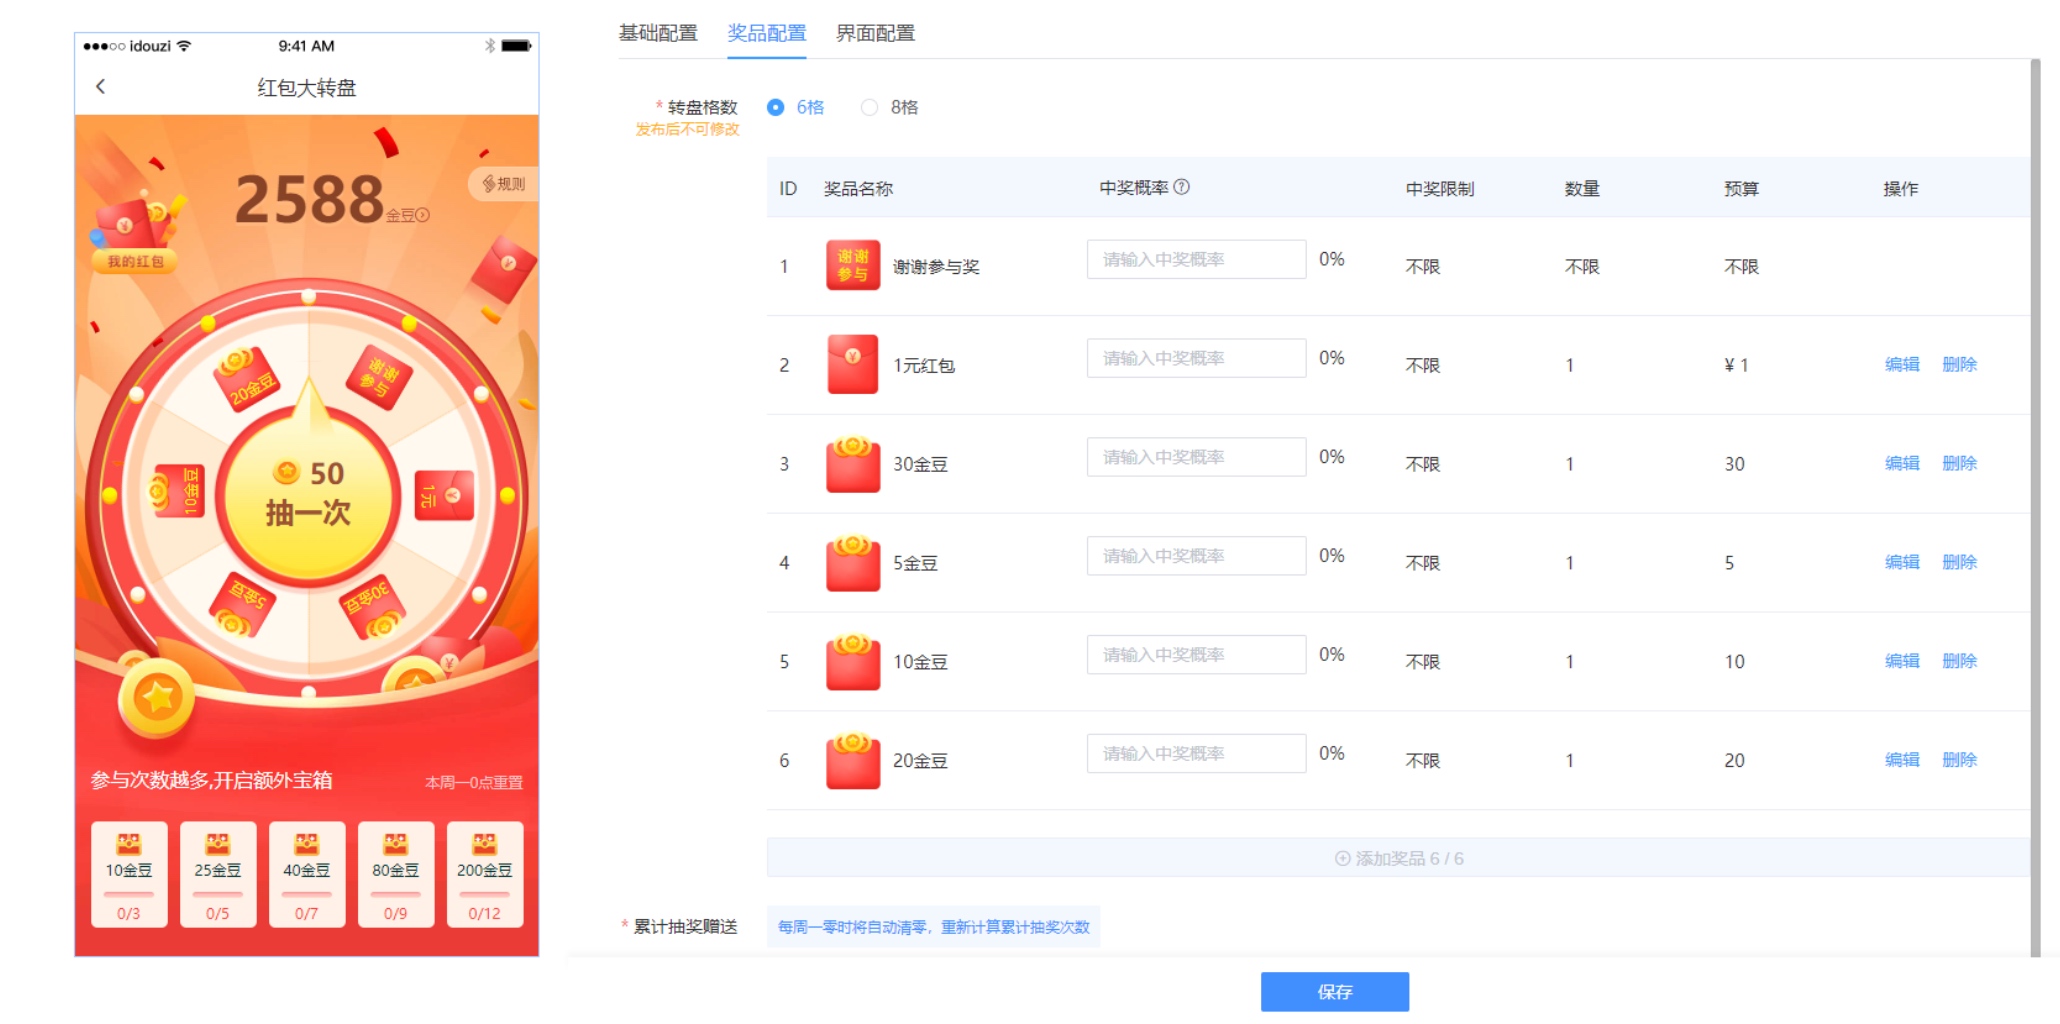Viewport: 2060px width, 1024px height.
Task: Click the 预算 column header
Action: click(x=1741, y=189)
